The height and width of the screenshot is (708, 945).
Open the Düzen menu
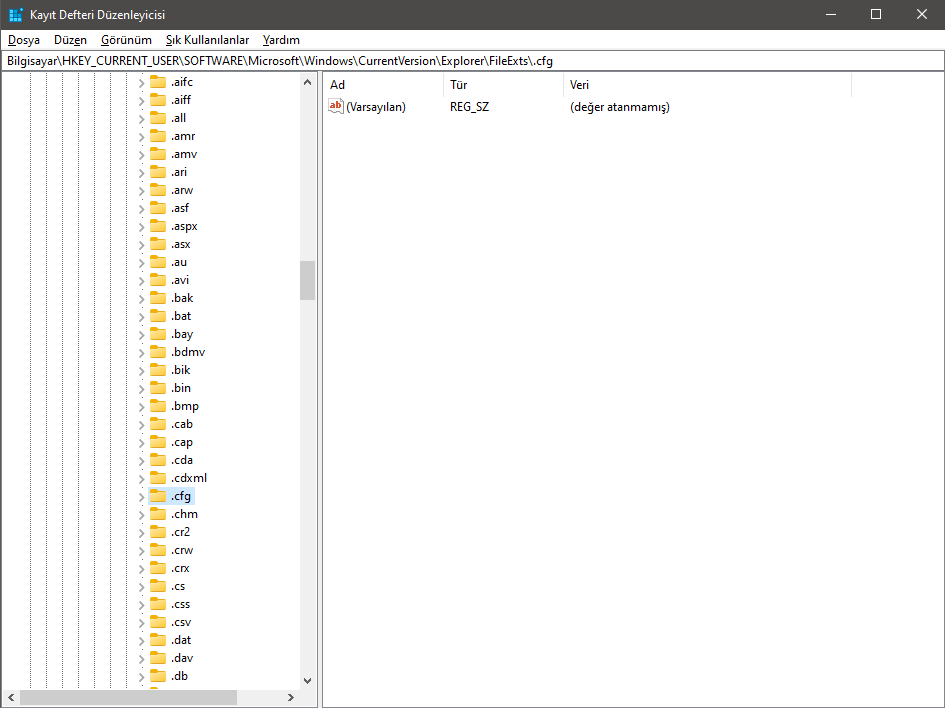tap(69, 40)
